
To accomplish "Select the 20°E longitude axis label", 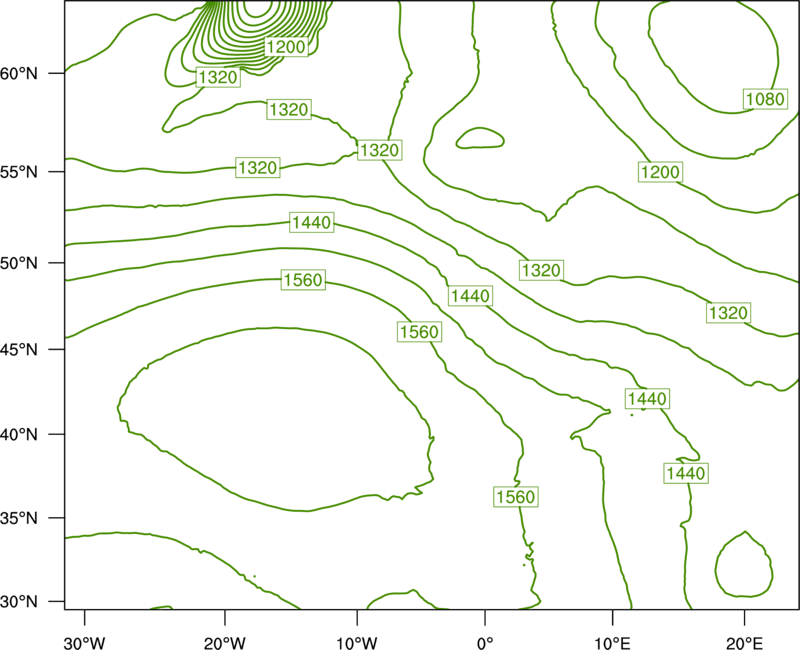I will pyautogui.click(x=744, y=643).
